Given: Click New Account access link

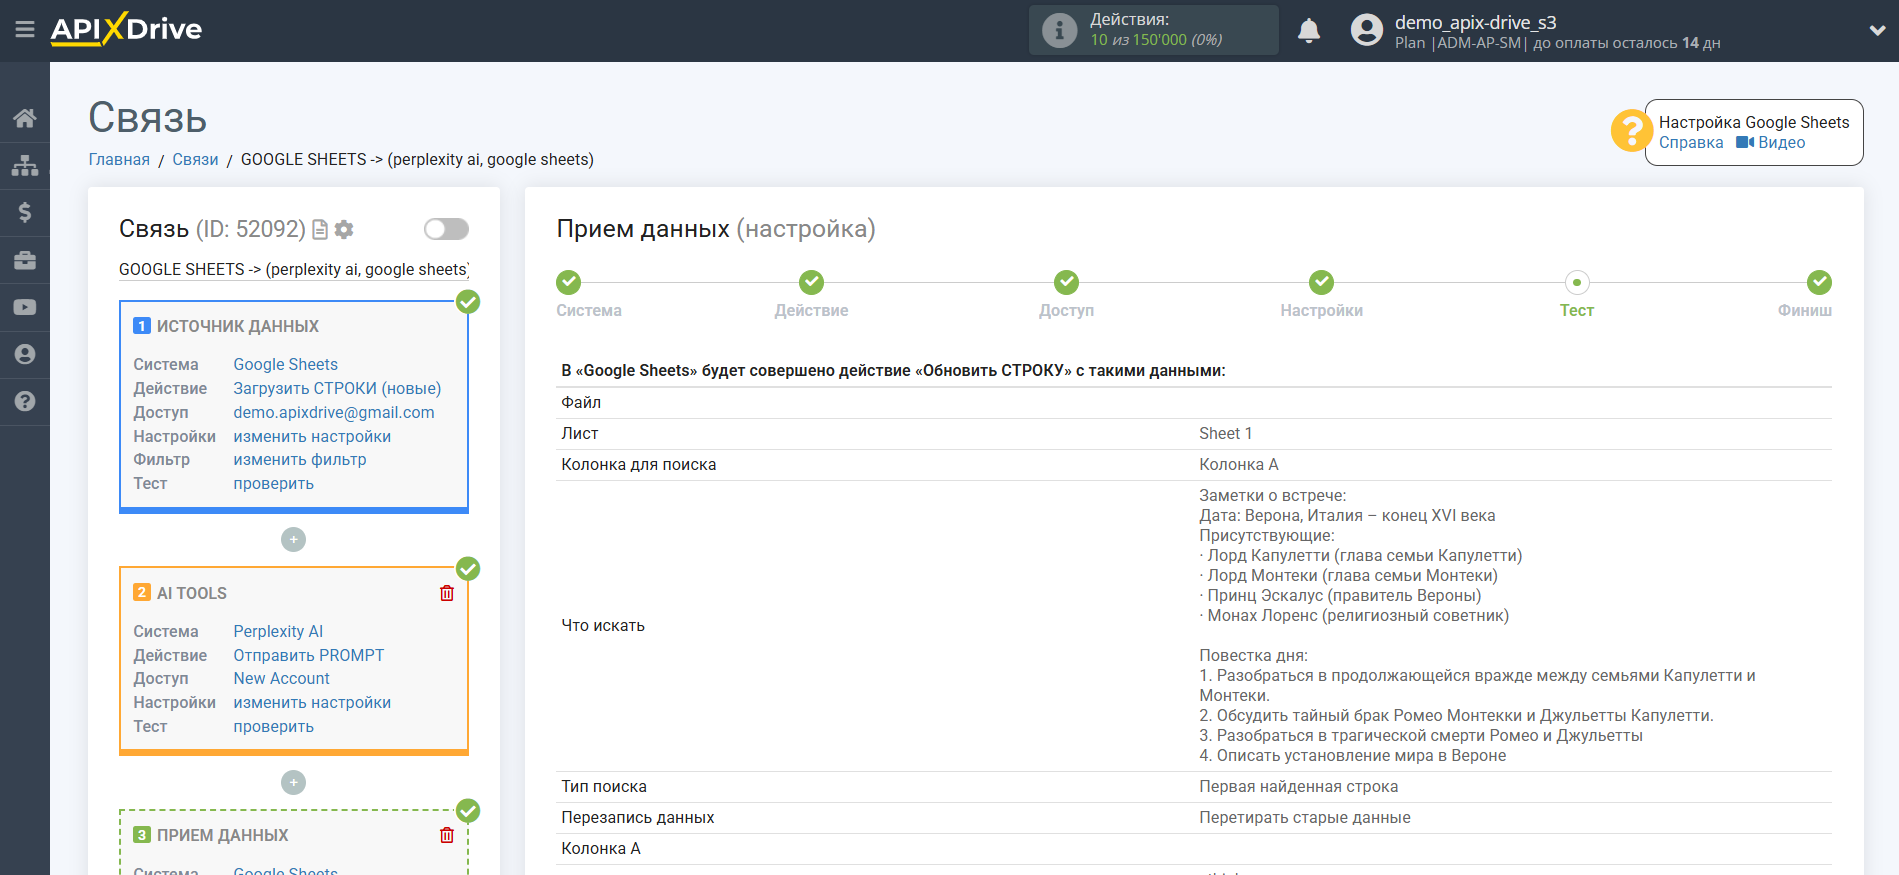Looking at the screenshot, I should (281, 679).
